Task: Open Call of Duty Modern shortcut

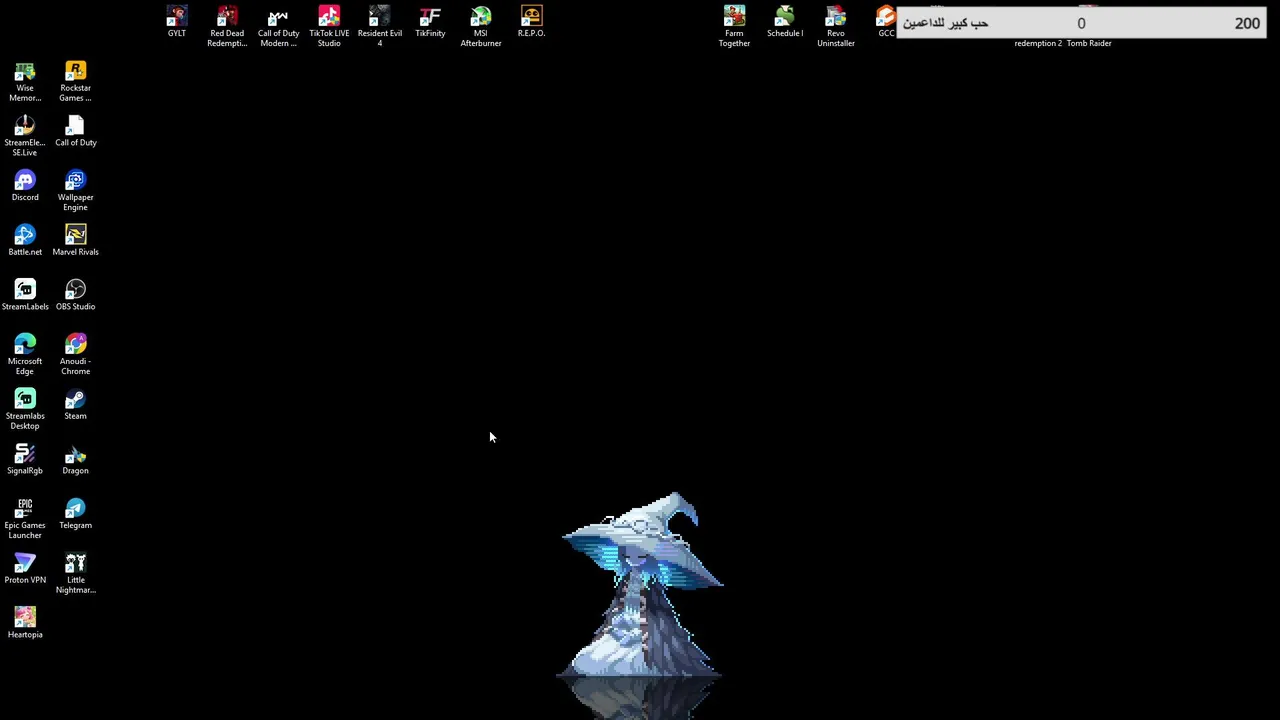Action: click(x=278, y=27)
